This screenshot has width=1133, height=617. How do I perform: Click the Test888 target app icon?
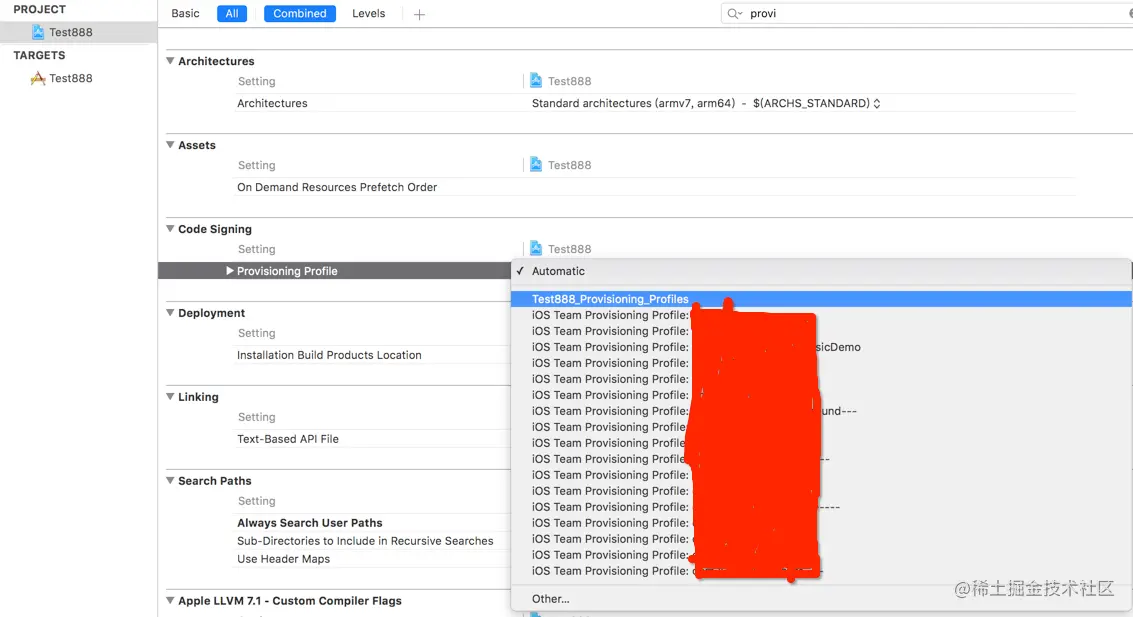click(38, 78)
